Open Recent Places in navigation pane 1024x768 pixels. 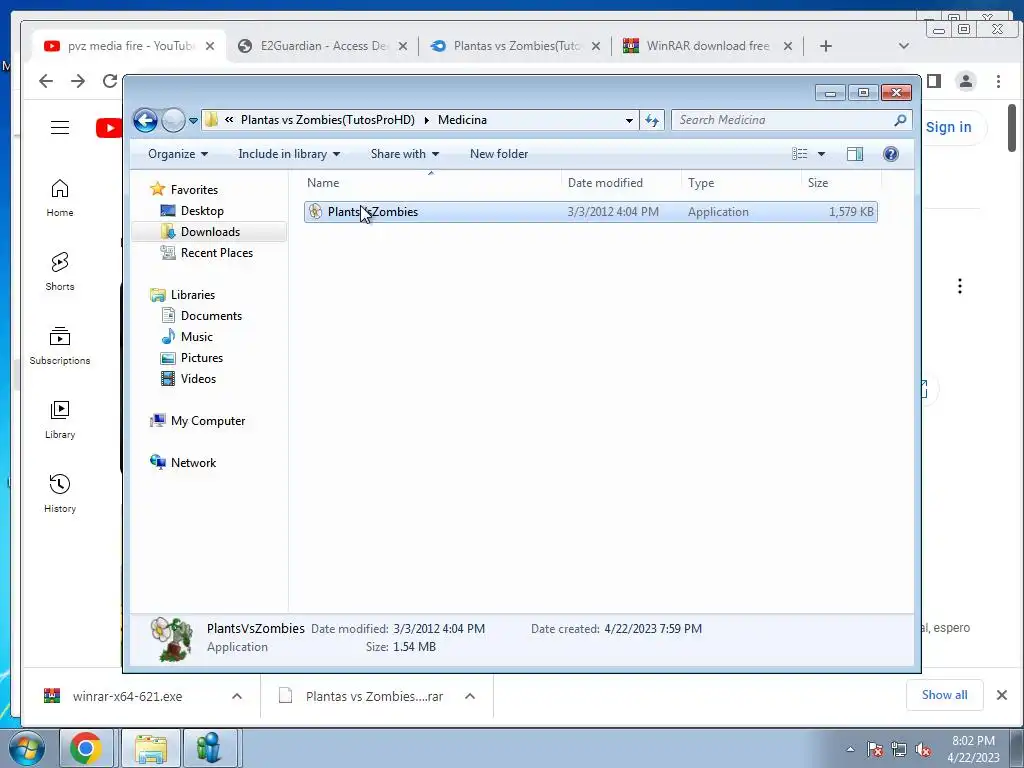(207, 253)
